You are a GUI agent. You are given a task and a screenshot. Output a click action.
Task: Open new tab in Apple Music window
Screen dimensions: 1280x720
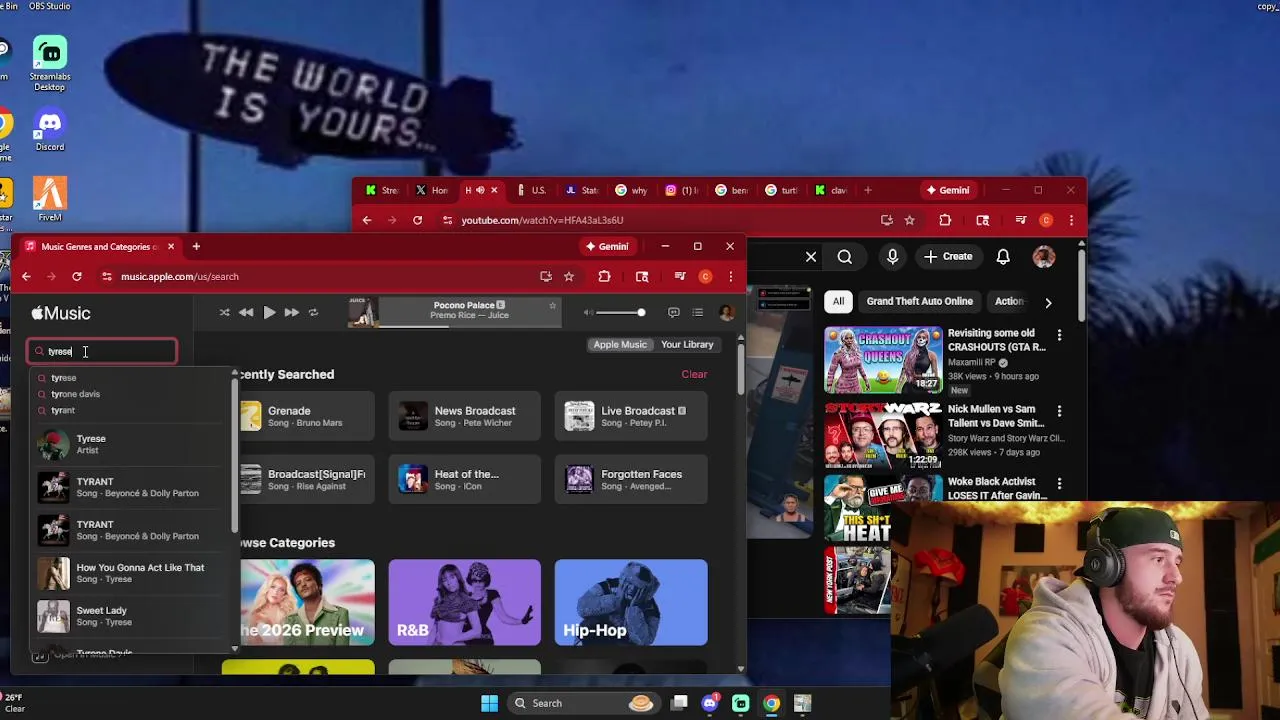pyautogui.click(x=196, y=246)
